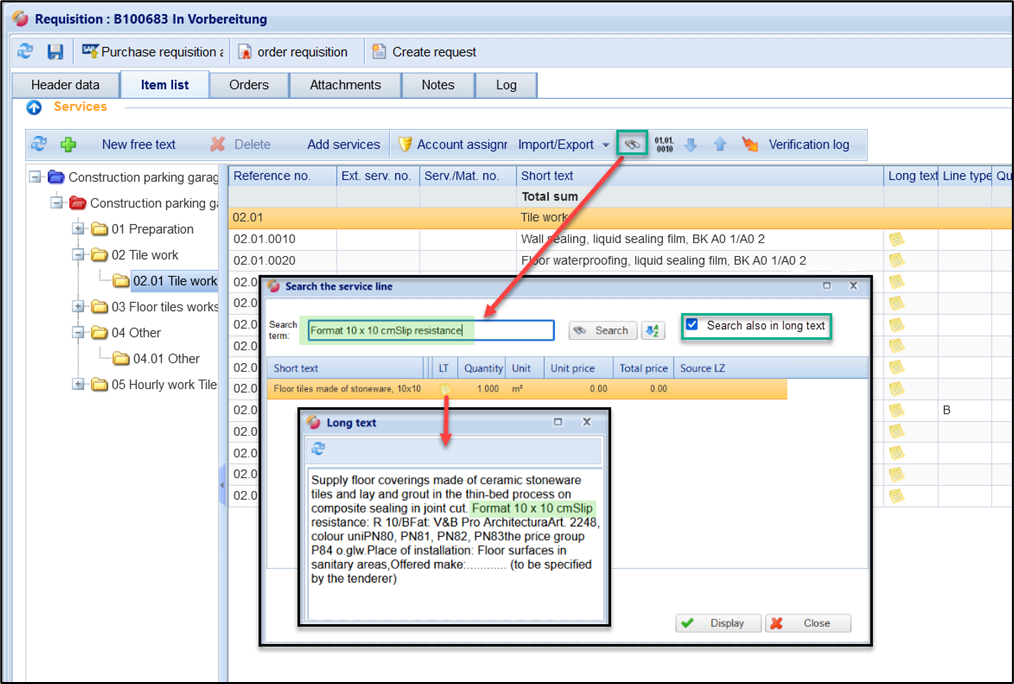This screenshot has width=1014, height=684.
Task: Toggle 'Search also in long text' checkbox
Action: pos(692,325)
